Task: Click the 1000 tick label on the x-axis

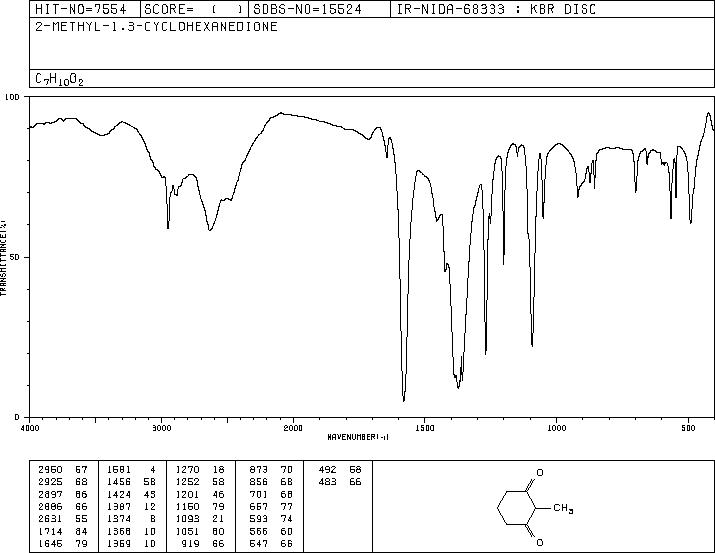Action: coord(556,428)
